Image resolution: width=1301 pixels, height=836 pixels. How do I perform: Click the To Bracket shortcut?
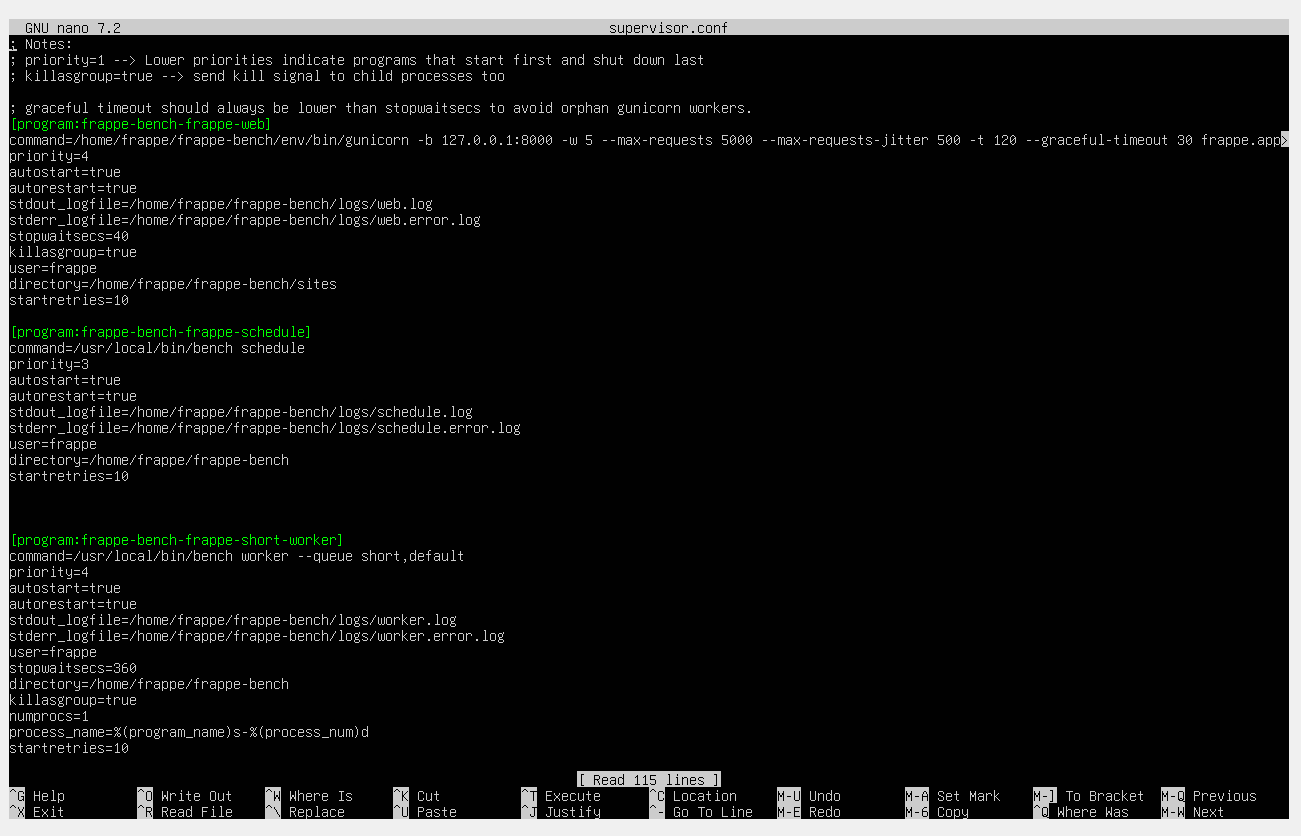pyautogui.click(x=1105, y=796)
